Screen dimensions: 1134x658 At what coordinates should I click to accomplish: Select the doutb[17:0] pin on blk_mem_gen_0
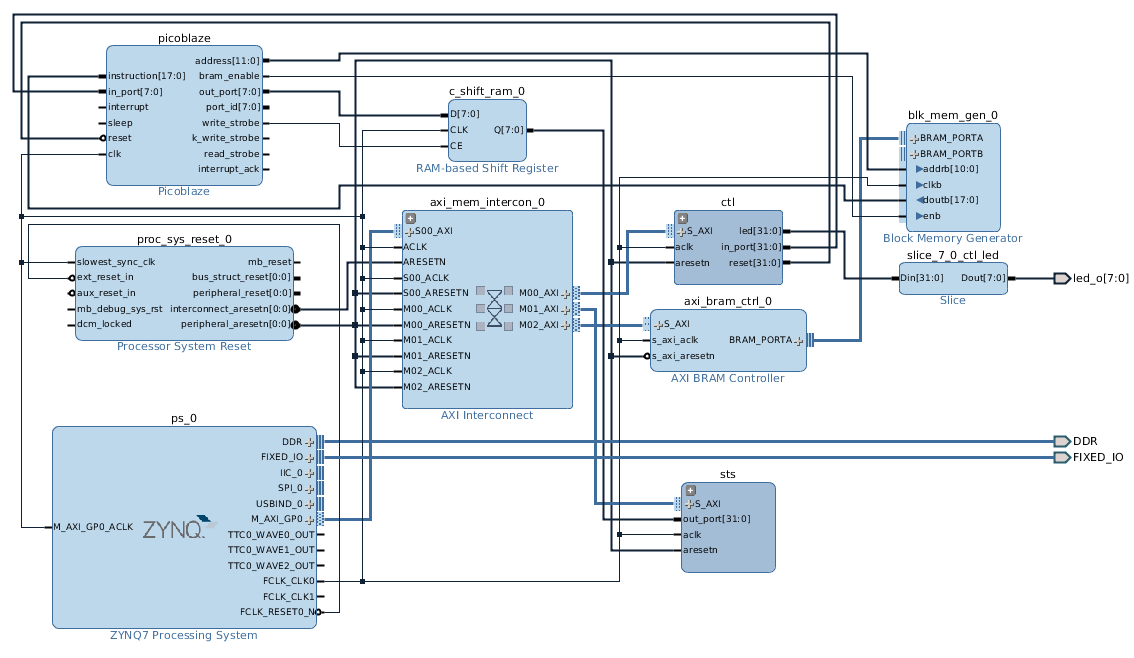point(950,200)
